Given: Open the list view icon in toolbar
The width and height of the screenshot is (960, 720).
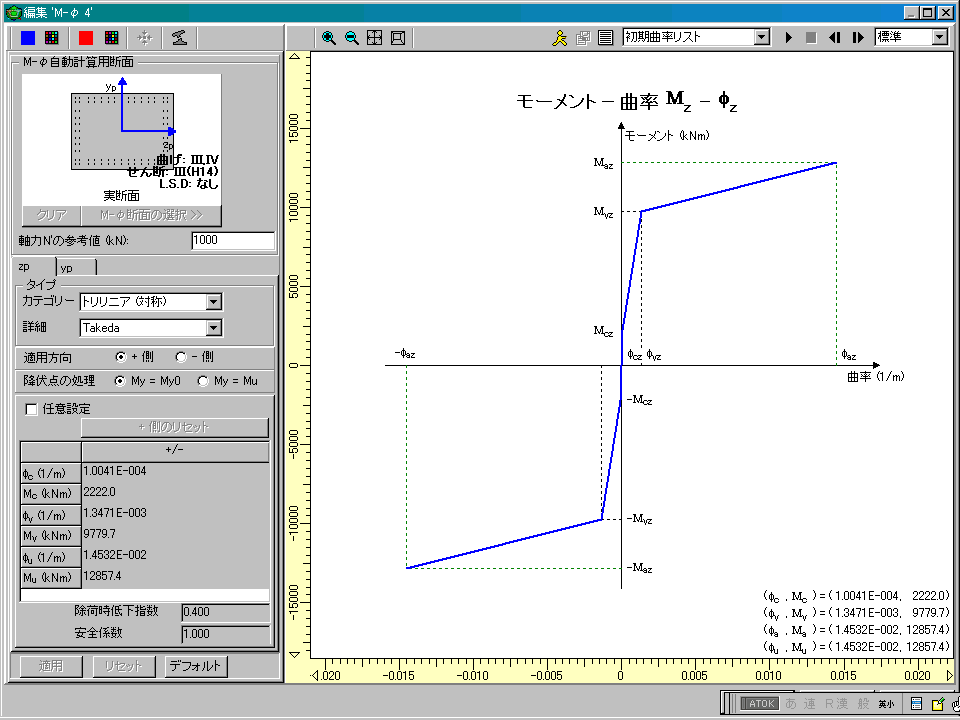Looking at the screenshot, I should click(x=605, y=38).
